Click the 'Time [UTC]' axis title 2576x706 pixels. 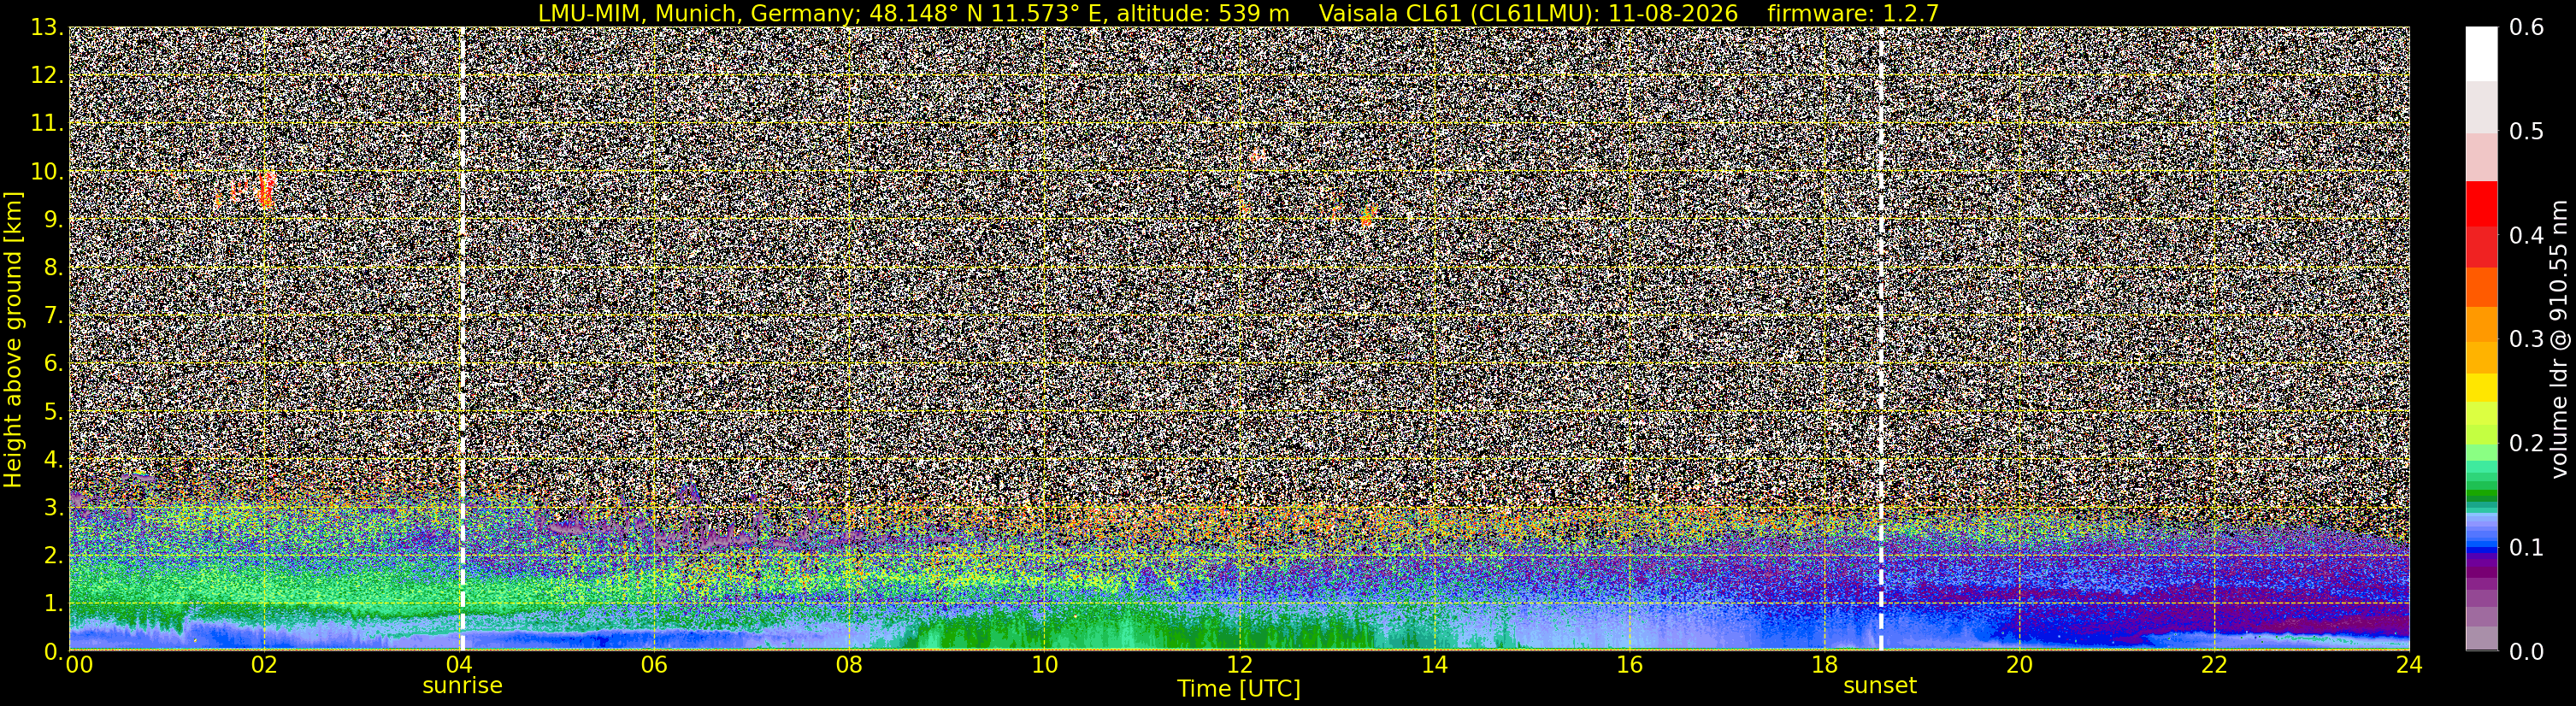click(1239, 689)
